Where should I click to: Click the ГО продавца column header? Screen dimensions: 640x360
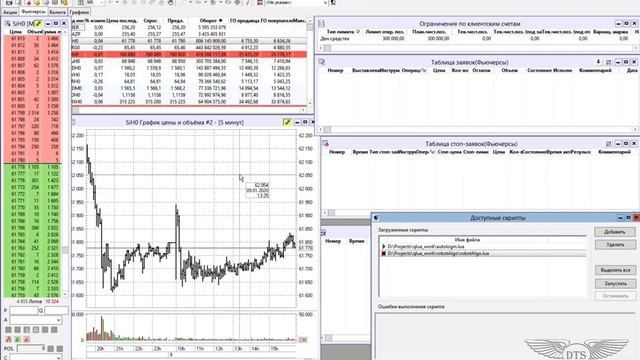click(x=244, y=20)
